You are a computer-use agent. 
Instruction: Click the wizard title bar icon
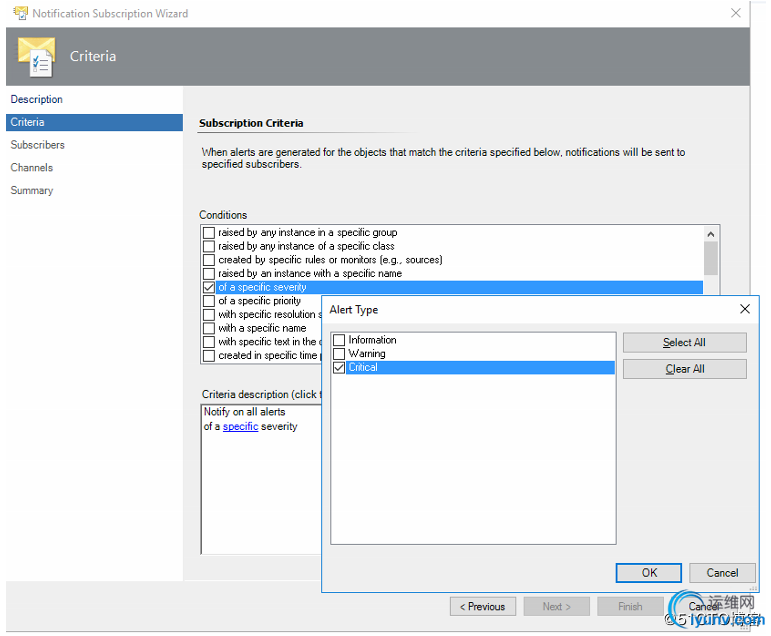coord(21,13)
